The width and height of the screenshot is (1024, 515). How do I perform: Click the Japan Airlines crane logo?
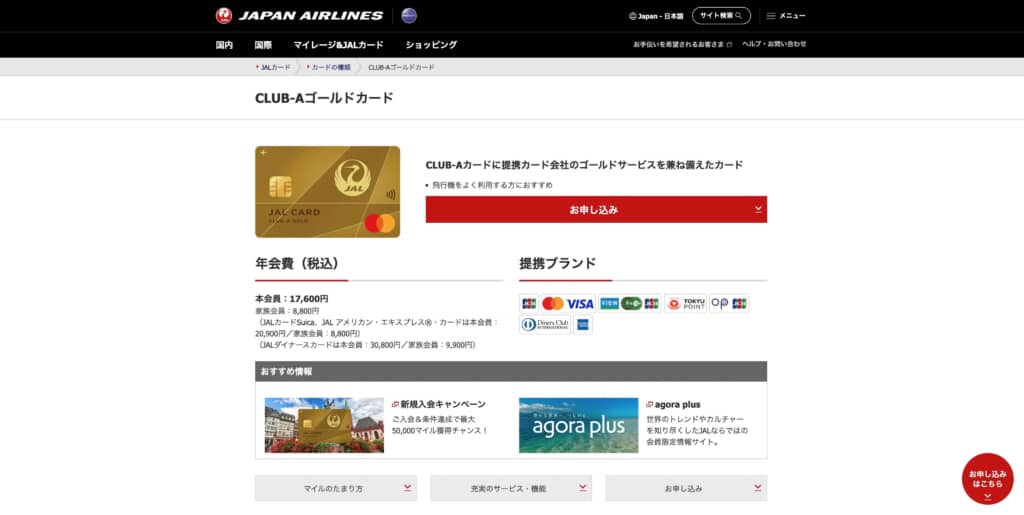click(x=224, y=15)
